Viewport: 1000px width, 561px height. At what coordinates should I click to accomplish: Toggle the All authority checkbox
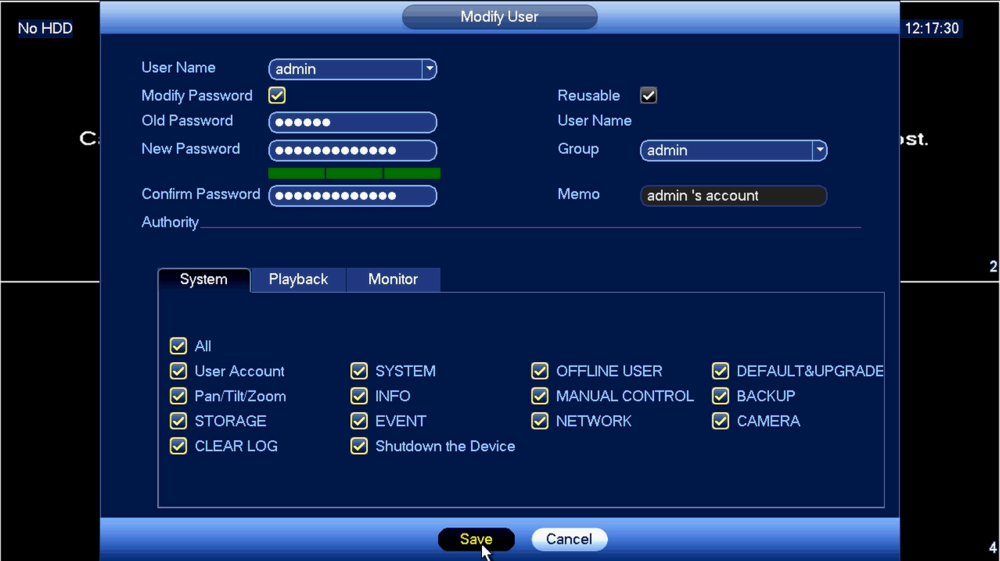(179, 346)
